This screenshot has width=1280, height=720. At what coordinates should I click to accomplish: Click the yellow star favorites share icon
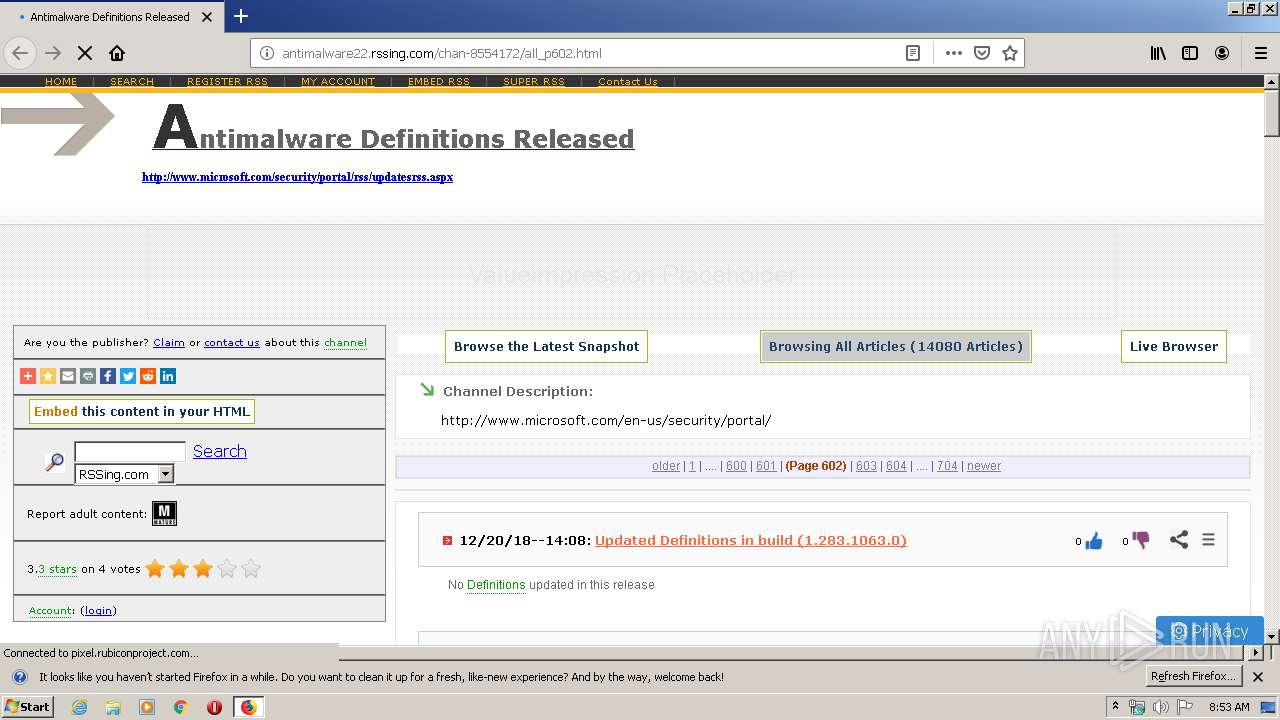click(x=48, y=376)
